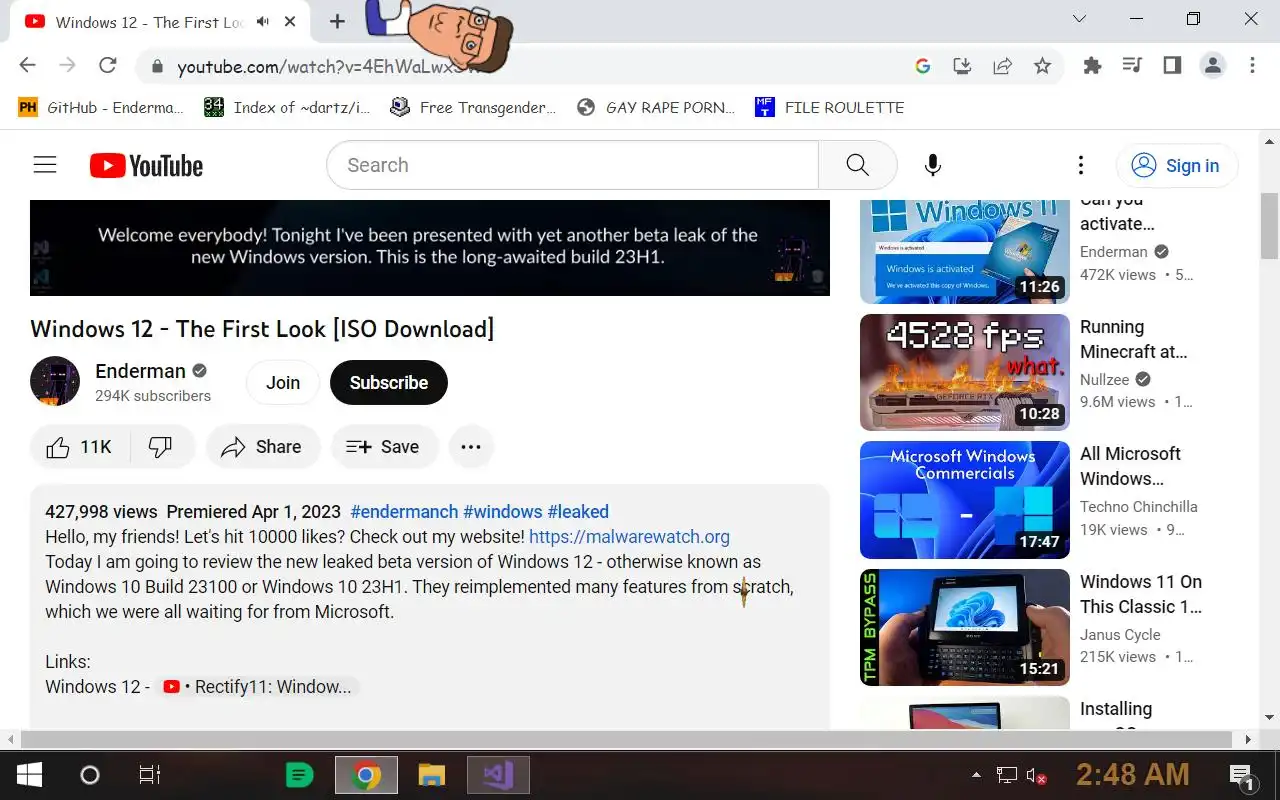Search by voice with the microphone icon
The width and height of the screenshot is (1280, 800).
(x=932, y=165)
